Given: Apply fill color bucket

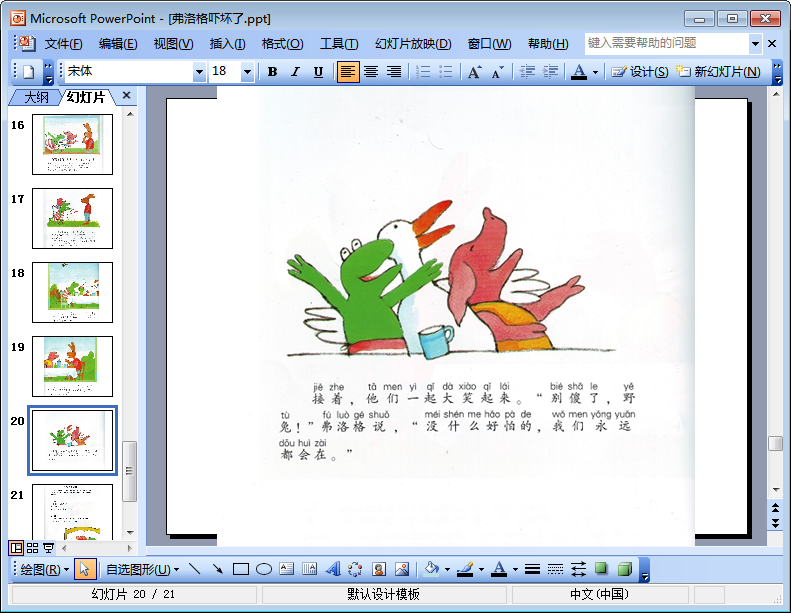Looking at the screenshot, I should coord(432,570).
